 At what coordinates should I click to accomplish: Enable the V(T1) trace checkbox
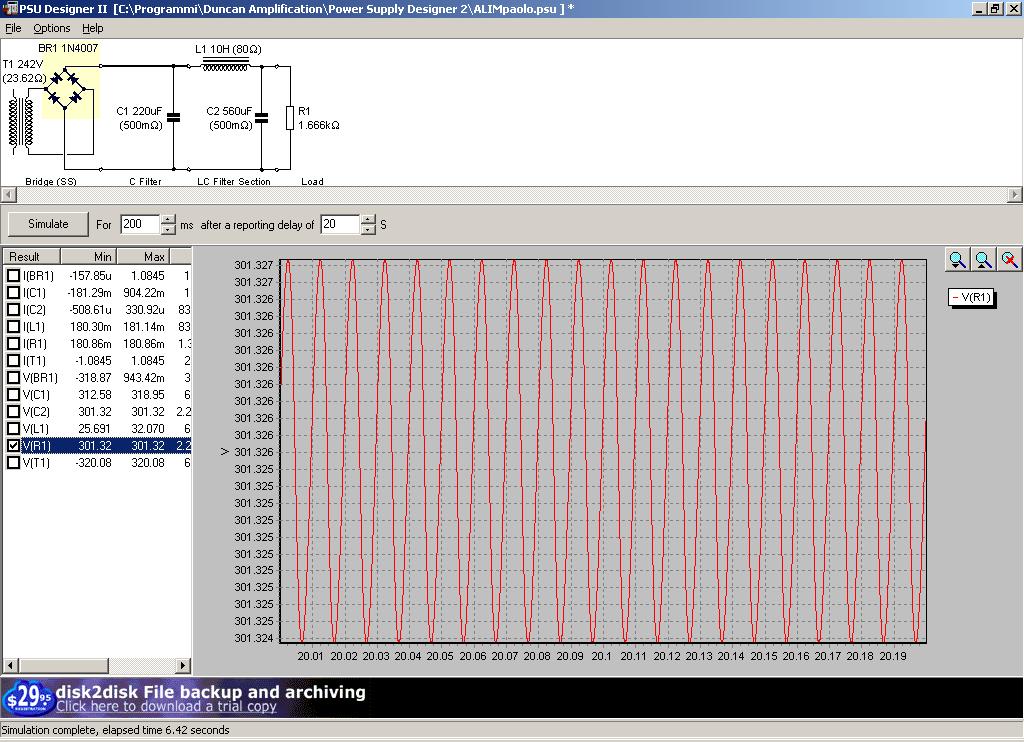pyautogui.click(x=13, y=462)
